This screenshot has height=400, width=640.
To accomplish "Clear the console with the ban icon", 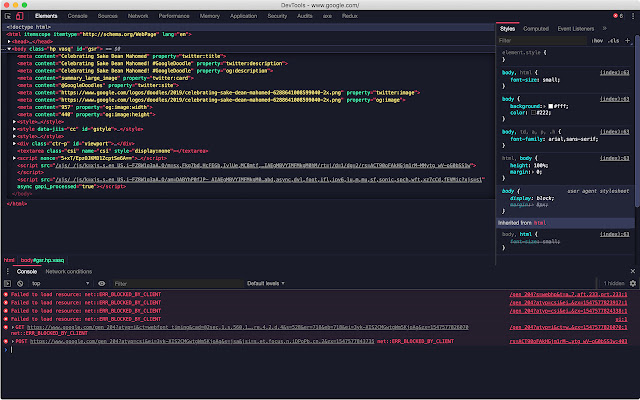I will point(20,283).
